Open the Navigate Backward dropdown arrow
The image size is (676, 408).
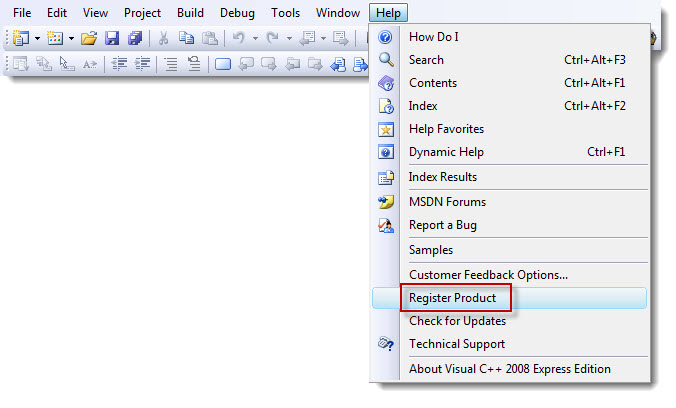coord(323,38)
